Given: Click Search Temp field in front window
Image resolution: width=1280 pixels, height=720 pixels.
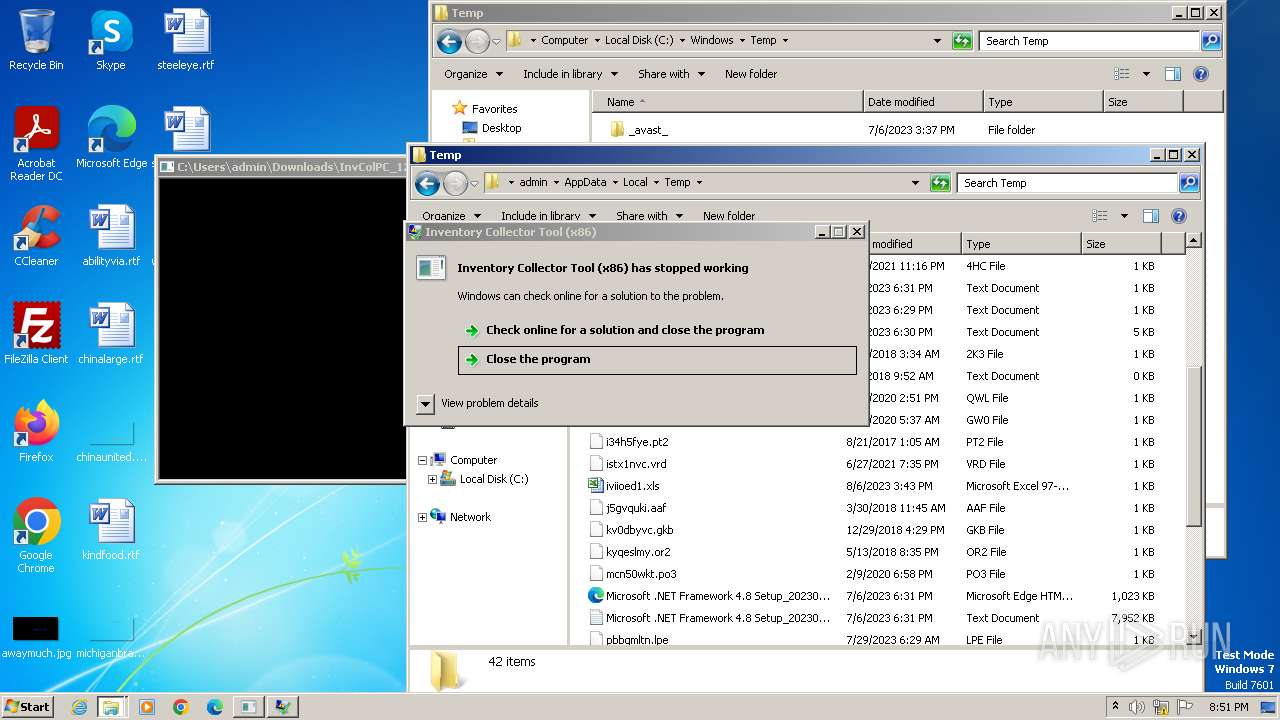Looking at the screenshot, I should 1066,183.
